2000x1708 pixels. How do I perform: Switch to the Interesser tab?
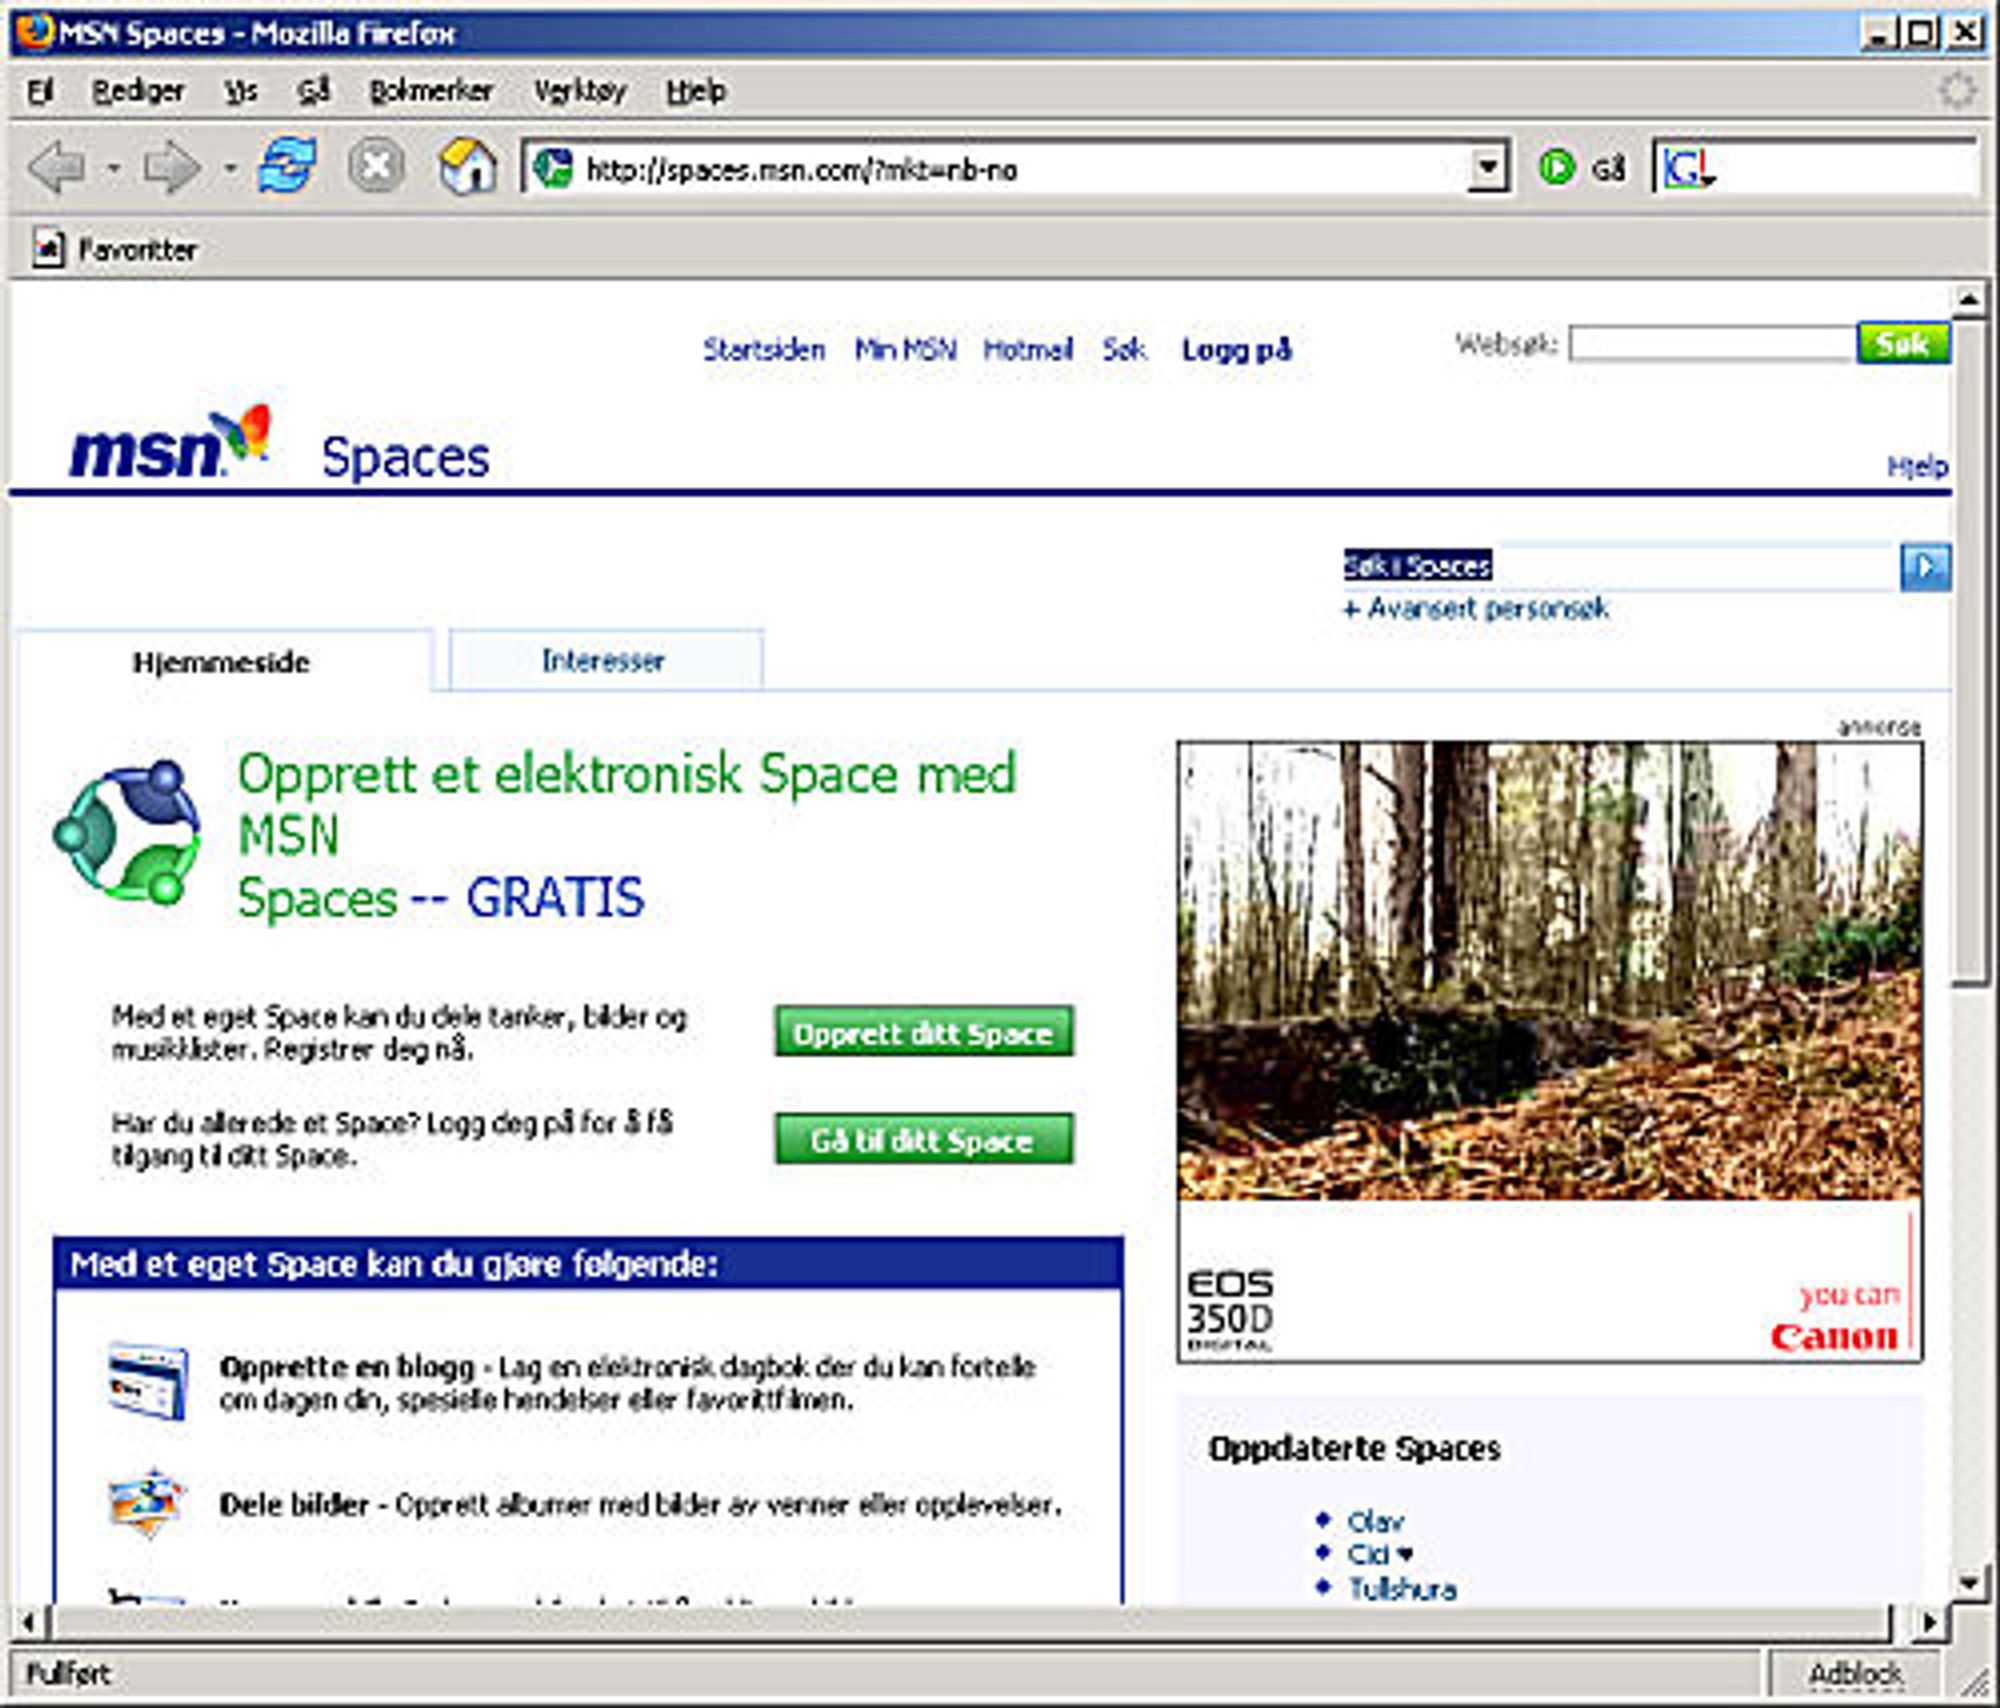(606, 660)
